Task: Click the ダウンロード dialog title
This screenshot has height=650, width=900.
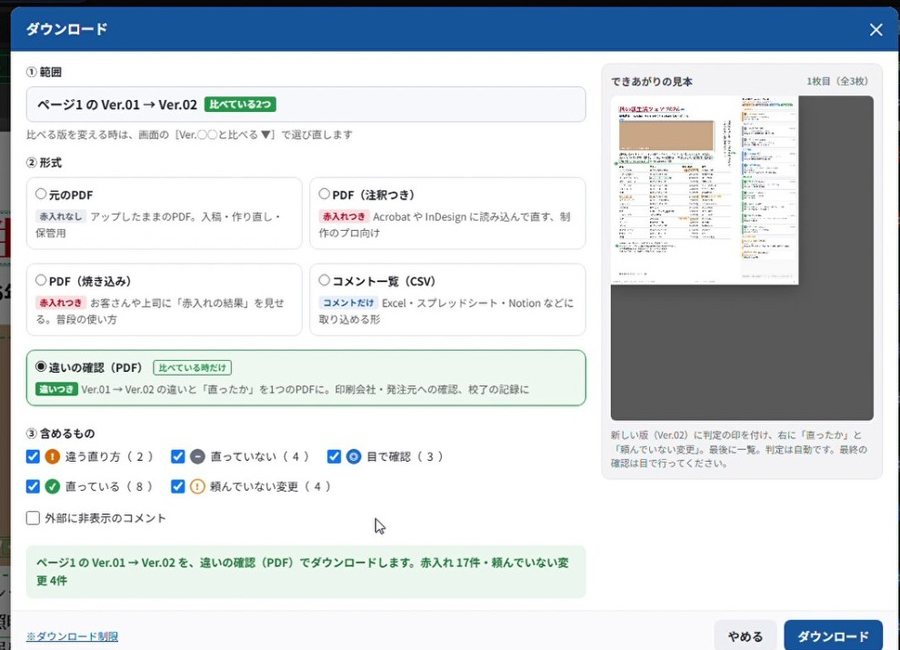Action: tap(67, 29)
